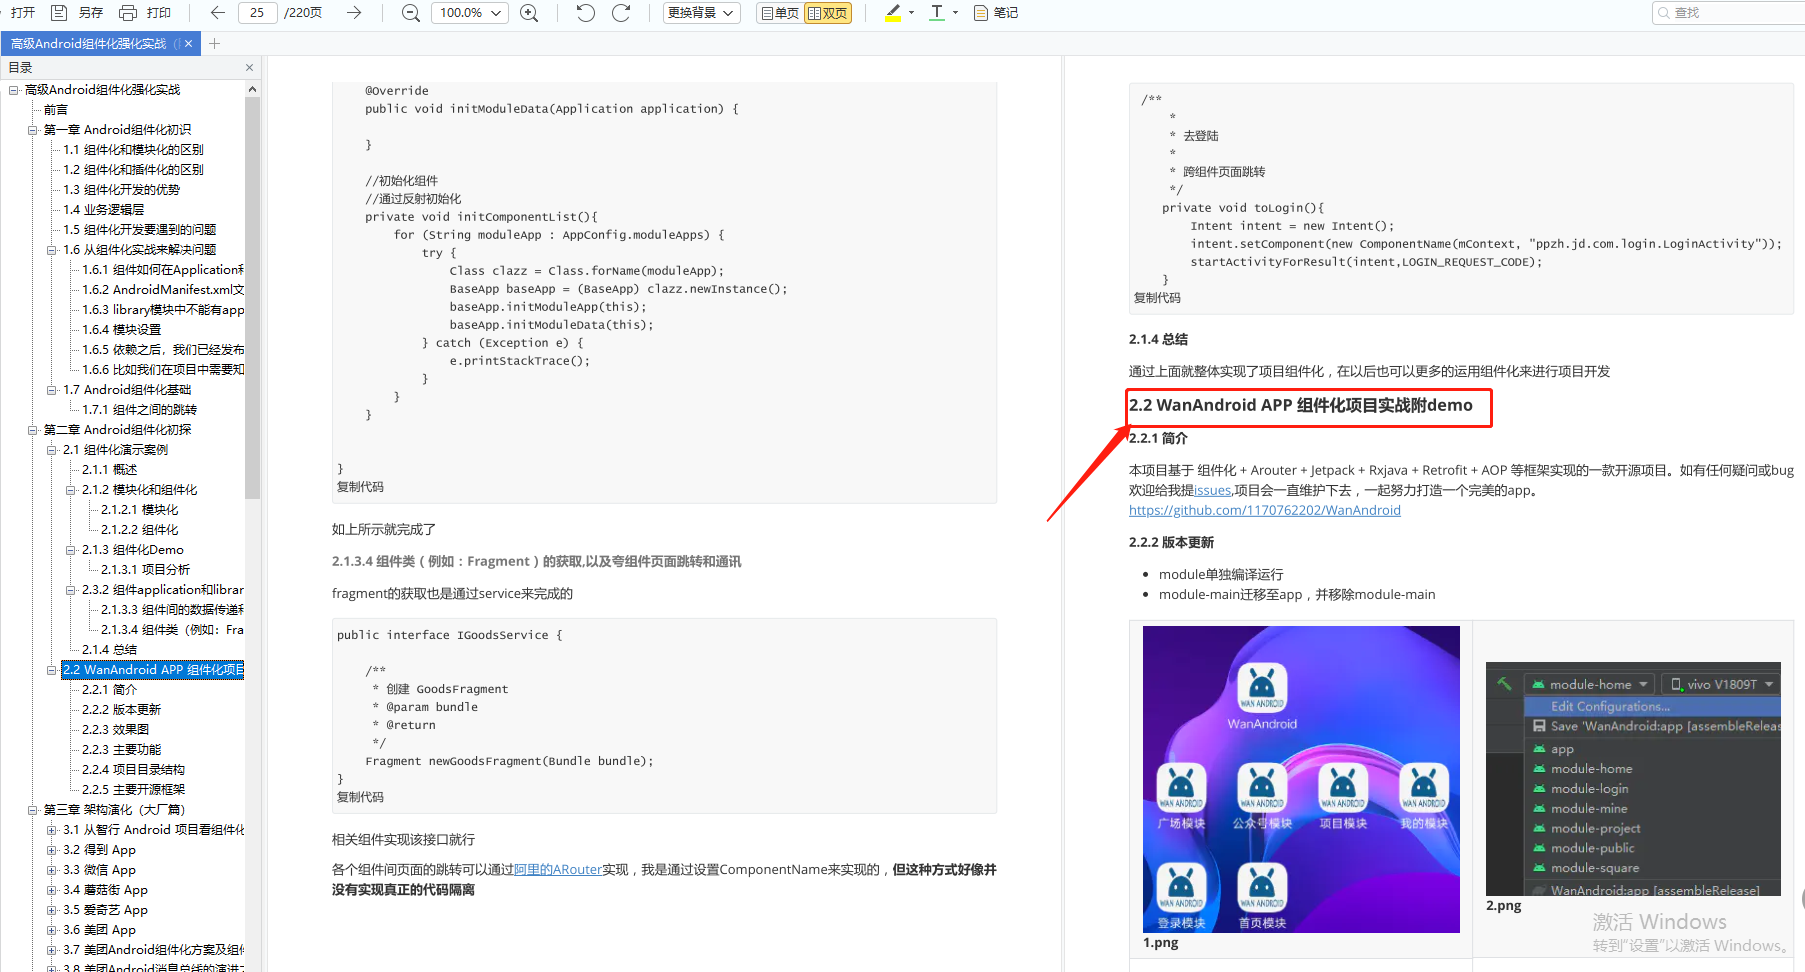Open 2.1.4 总结 outline entry
Screen dimensions: 1805x972
tap(109, 650)
